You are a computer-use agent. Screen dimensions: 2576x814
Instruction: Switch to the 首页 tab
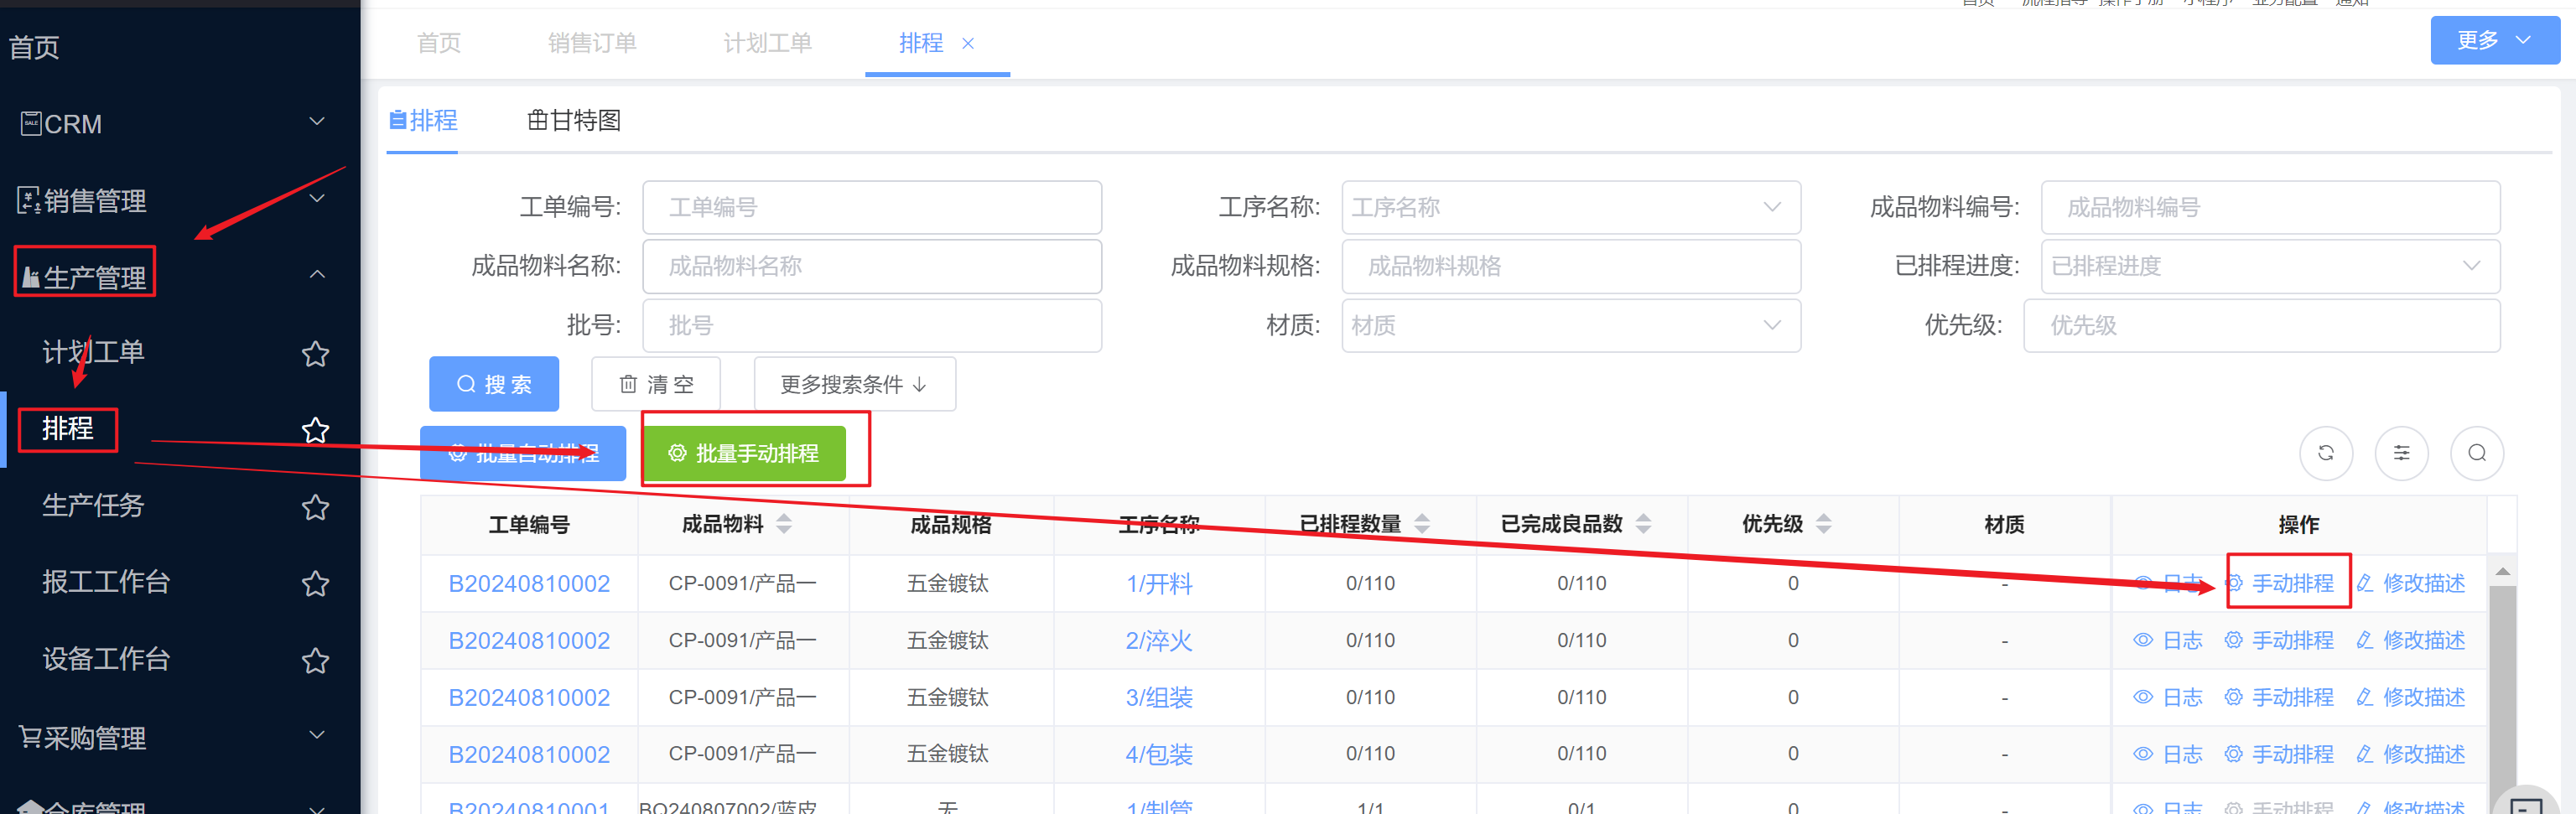point(439,43)
